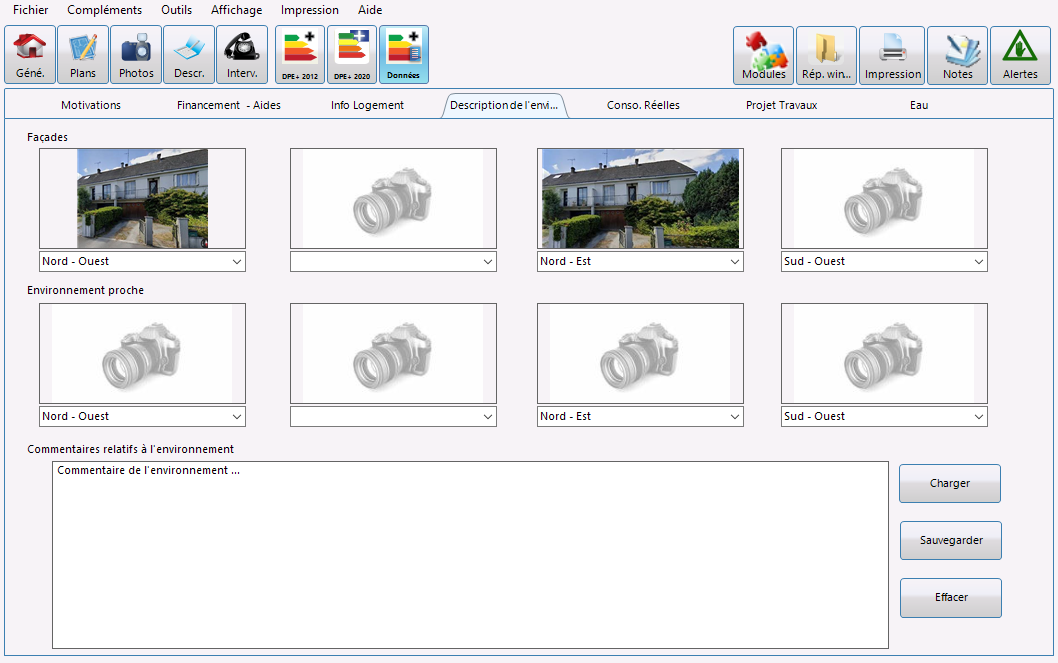This screenshot has width=1058, height=663.
Task: Expand Nord - Ouest dropdown under Façades
Action: point(142,262)
